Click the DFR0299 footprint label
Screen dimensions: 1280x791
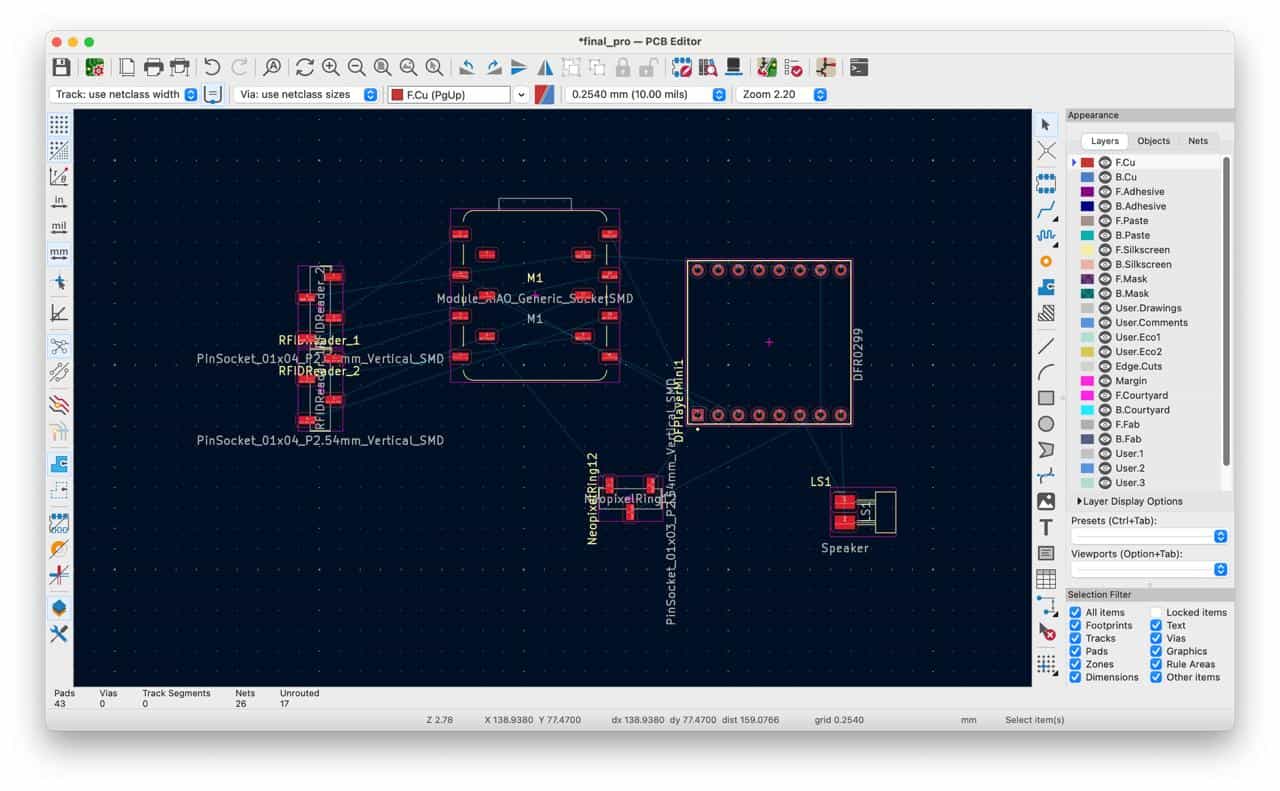coord(858,354)
